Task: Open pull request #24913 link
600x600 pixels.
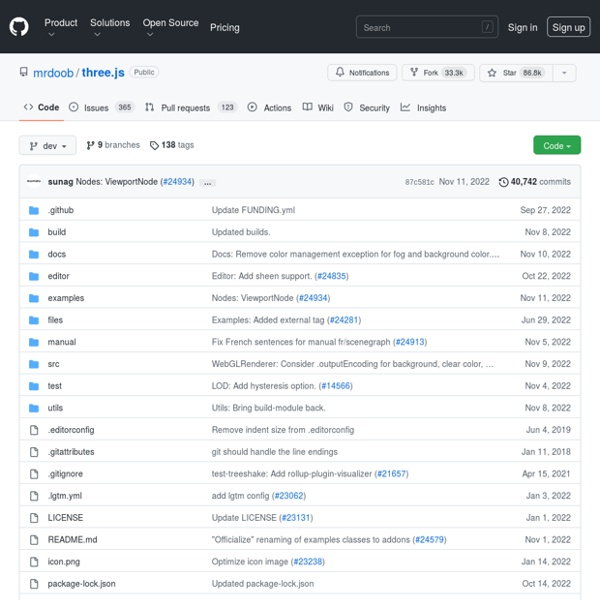Action: pos(410,342)
